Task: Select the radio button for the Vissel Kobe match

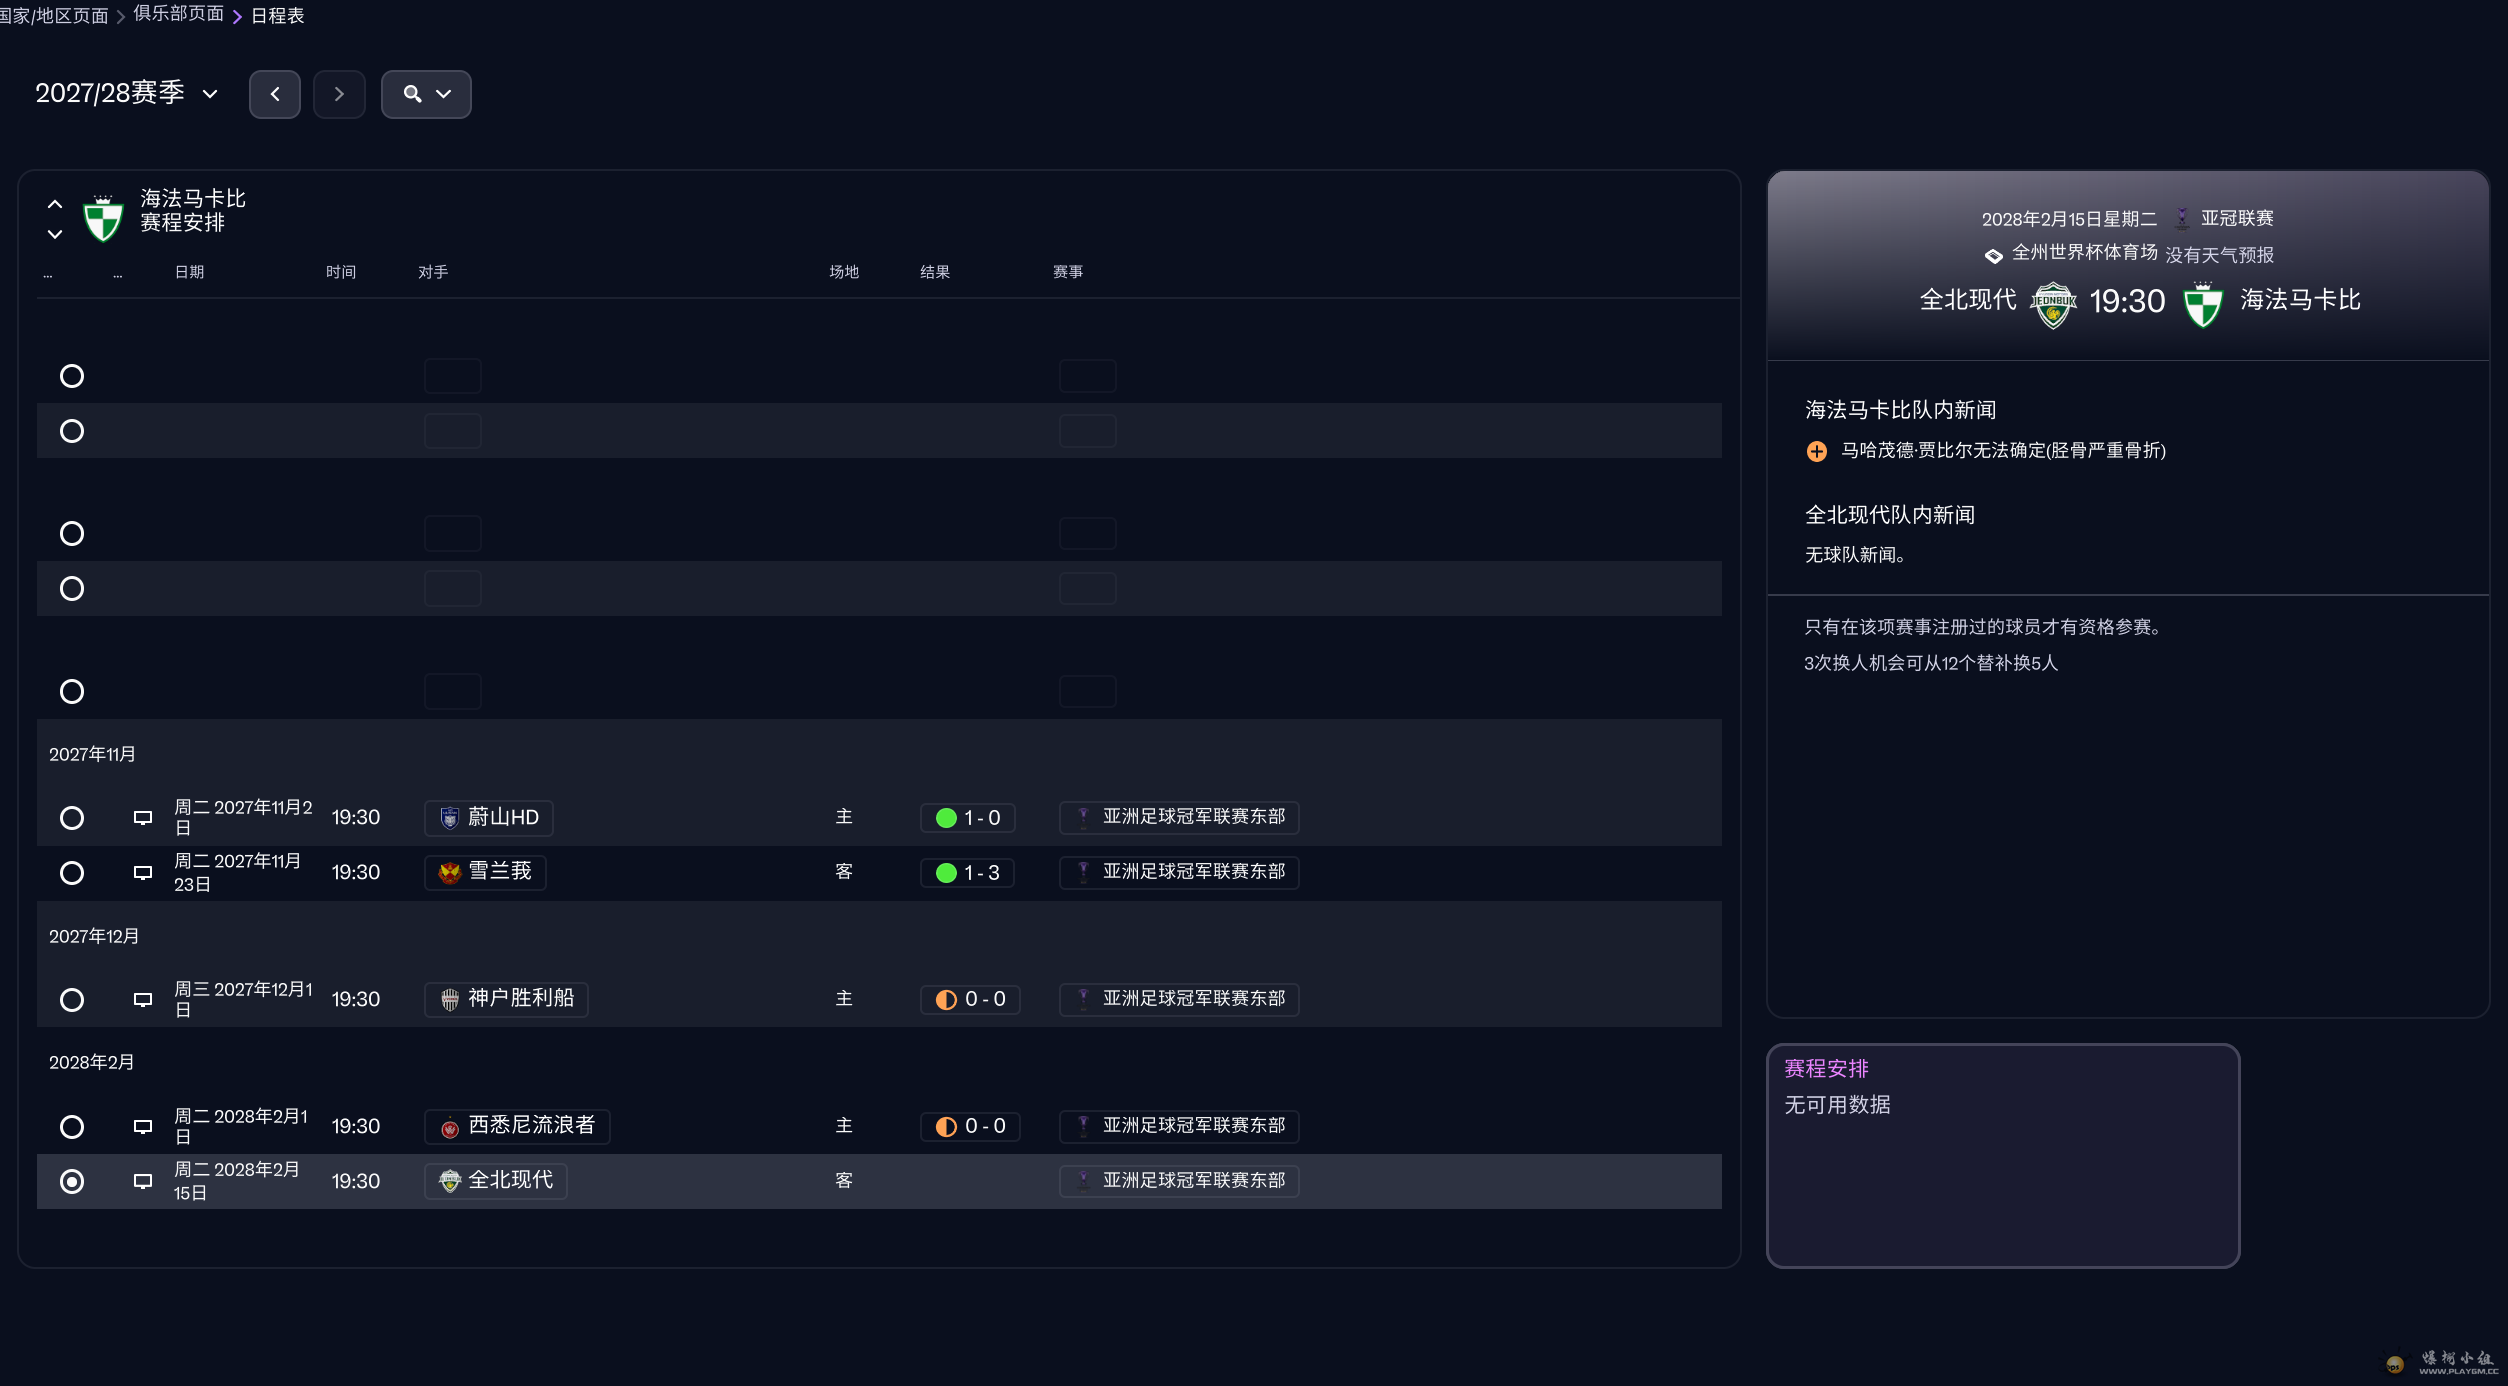Action: coord(72,1000)
